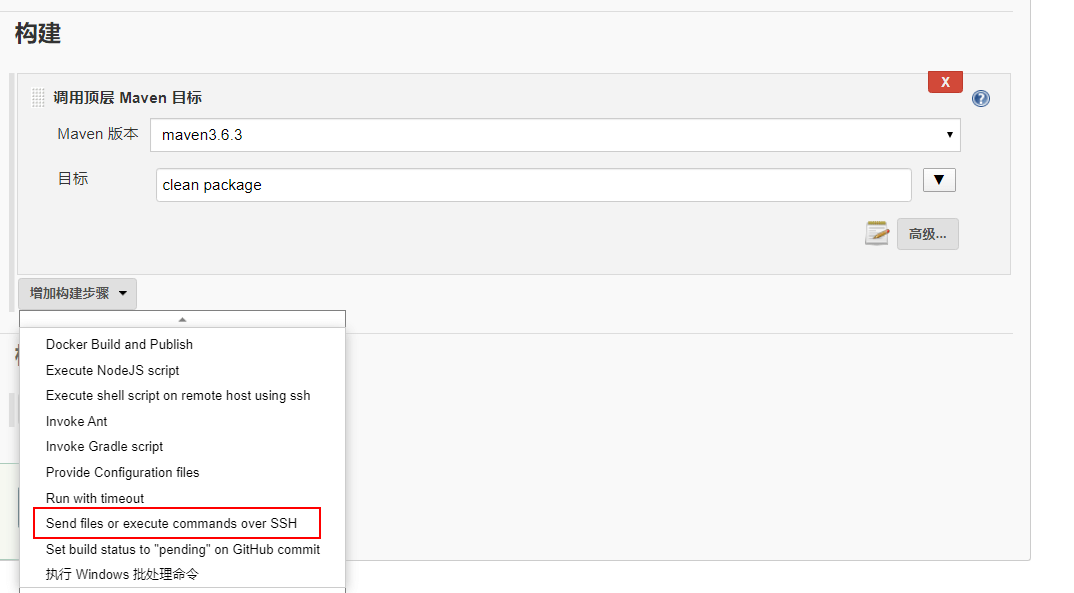Choose Set build status to "pending" on GitHub commit
The height and width of the screenshot is (593, 1074).
coord(183,549)
